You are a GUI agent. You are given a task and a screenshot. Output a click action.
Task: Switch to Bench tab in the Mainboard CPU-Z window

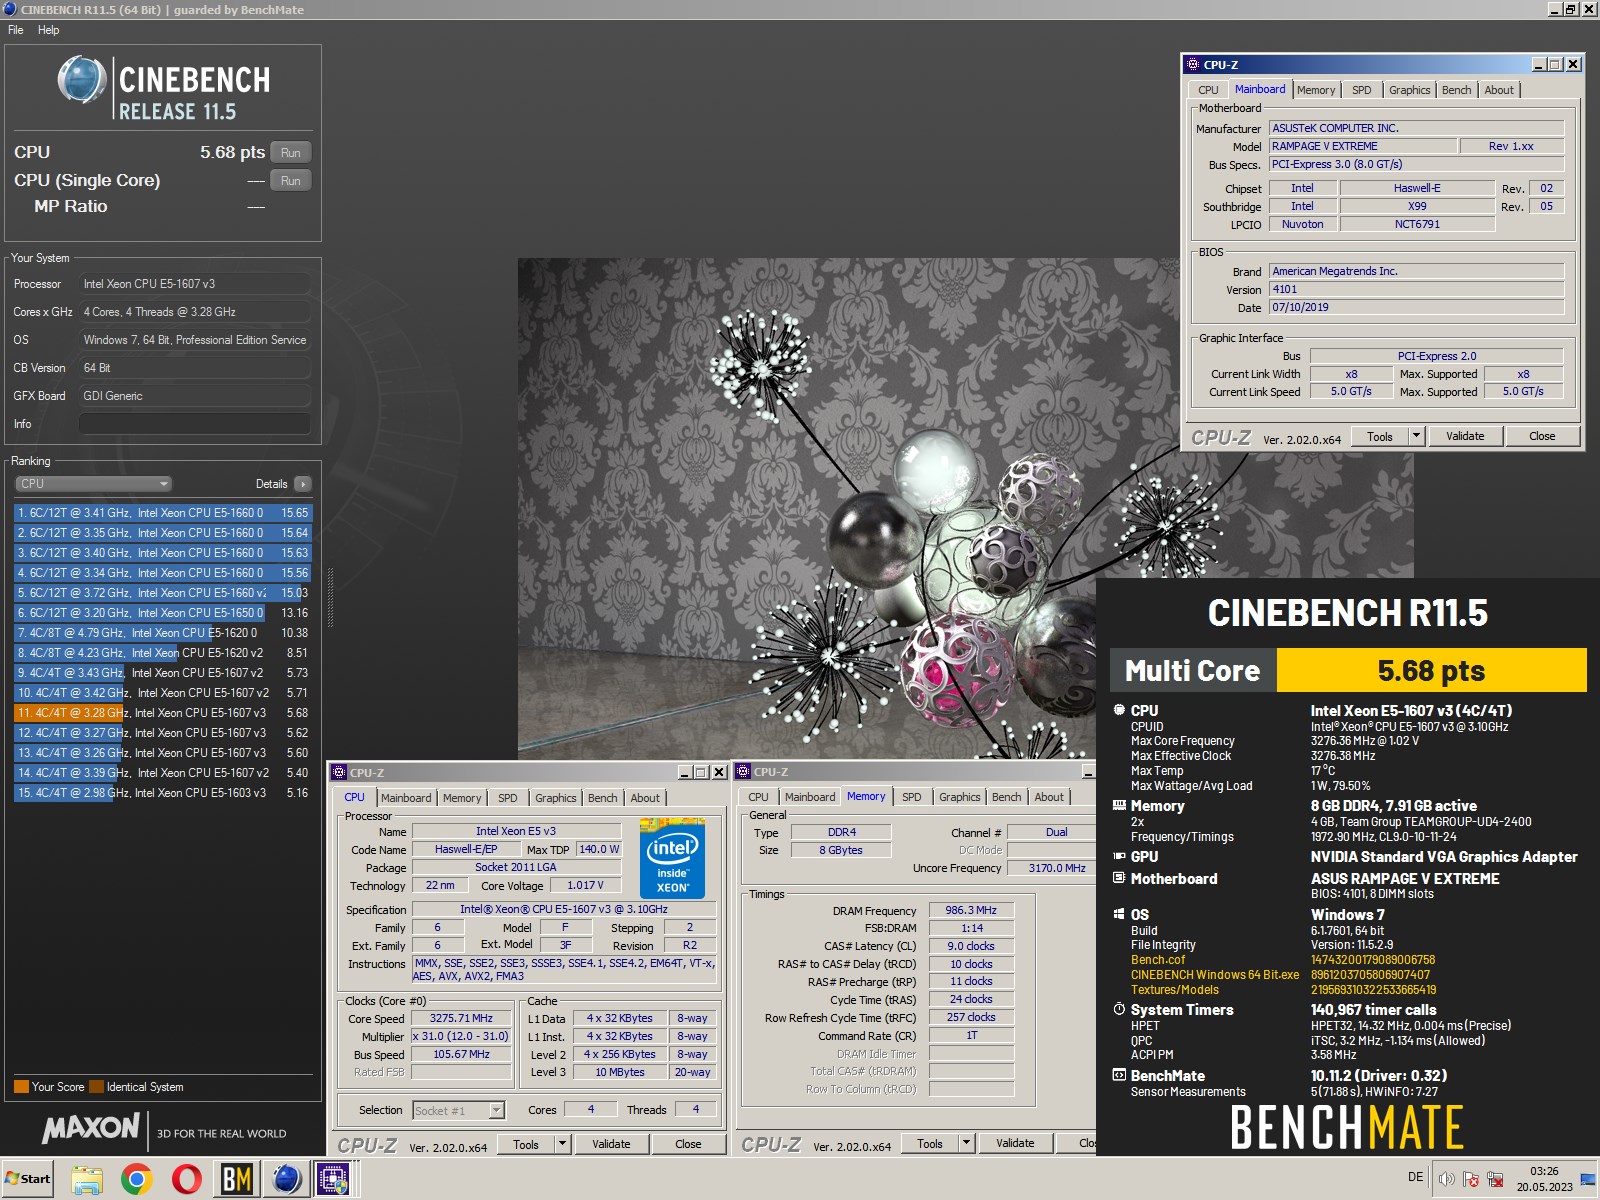[x=1456, y=90]
